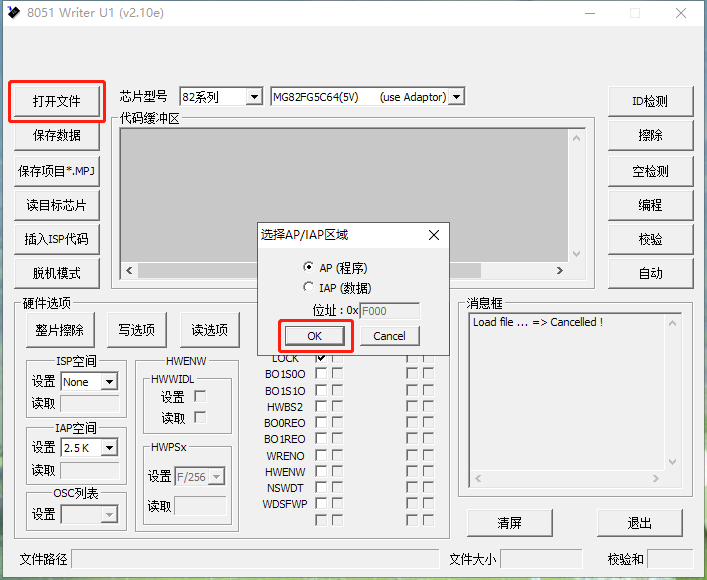Click the code buffer scroll left arrow
Viewport: 707px width, 580px height.
[129, 270]
